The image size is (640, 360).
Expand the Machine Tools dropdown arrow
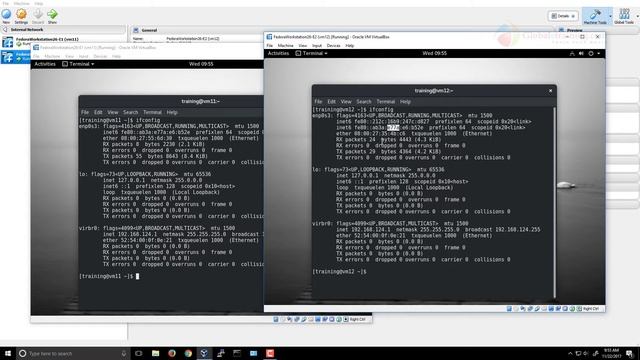click(610, 16)
